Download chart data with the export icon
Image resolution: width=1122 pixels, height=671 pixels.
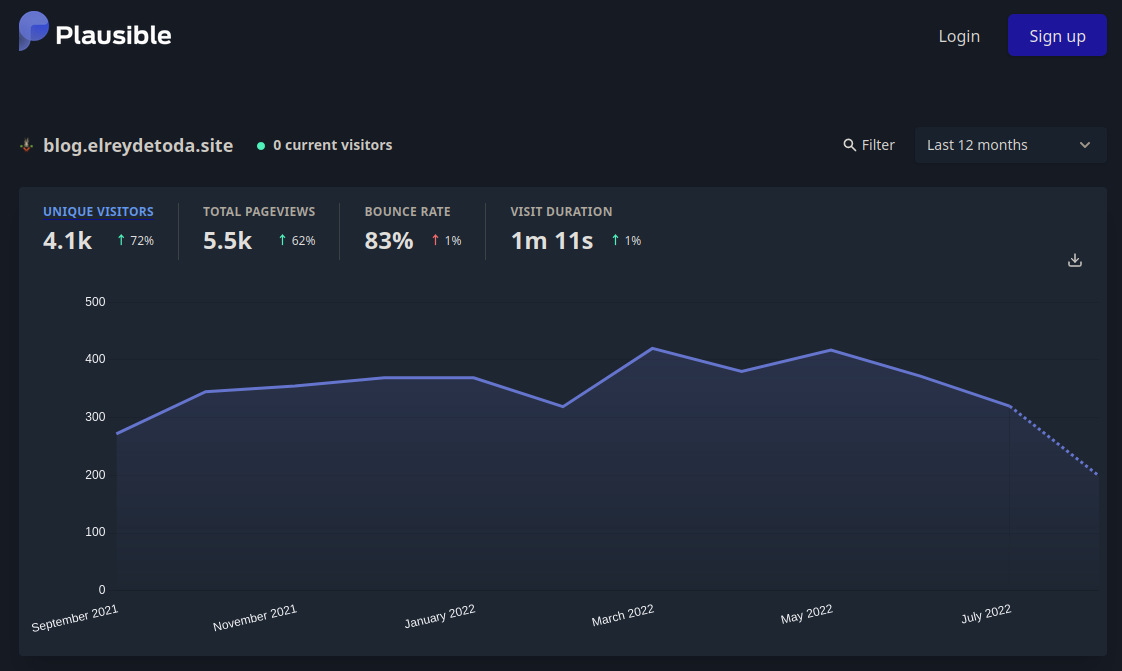pos(1075,260)
